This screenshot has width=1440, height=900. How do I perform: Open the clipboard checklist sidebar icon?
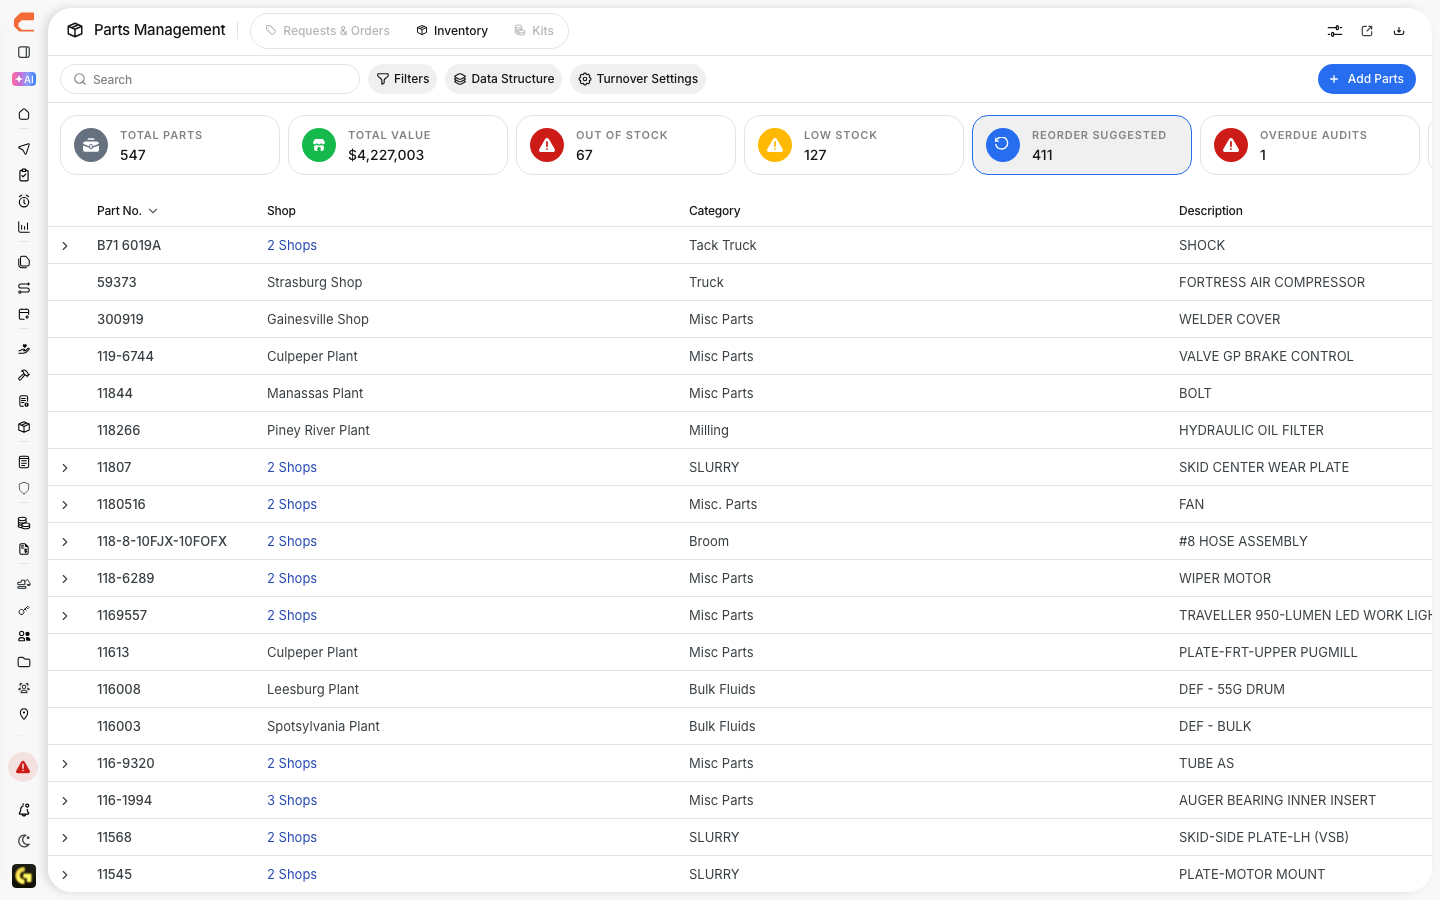(x=24, y=175)
